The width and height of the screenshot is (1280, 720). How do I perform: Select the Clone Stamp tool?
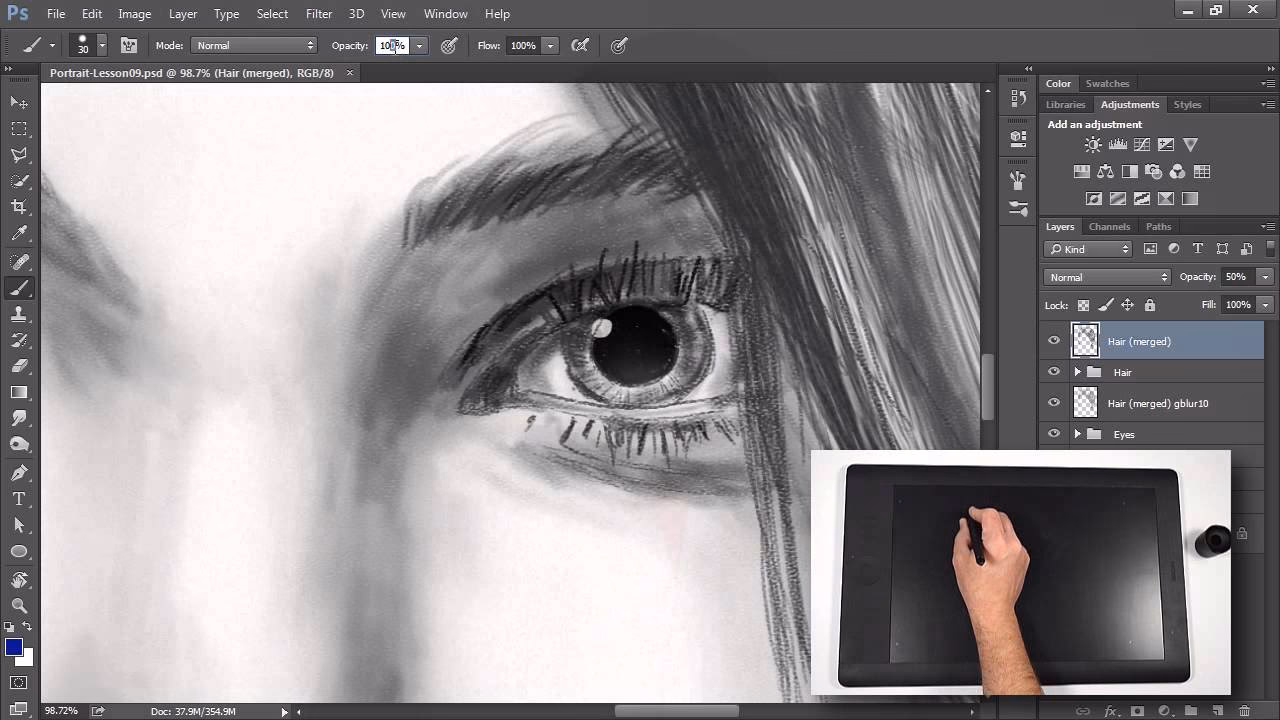20,314
